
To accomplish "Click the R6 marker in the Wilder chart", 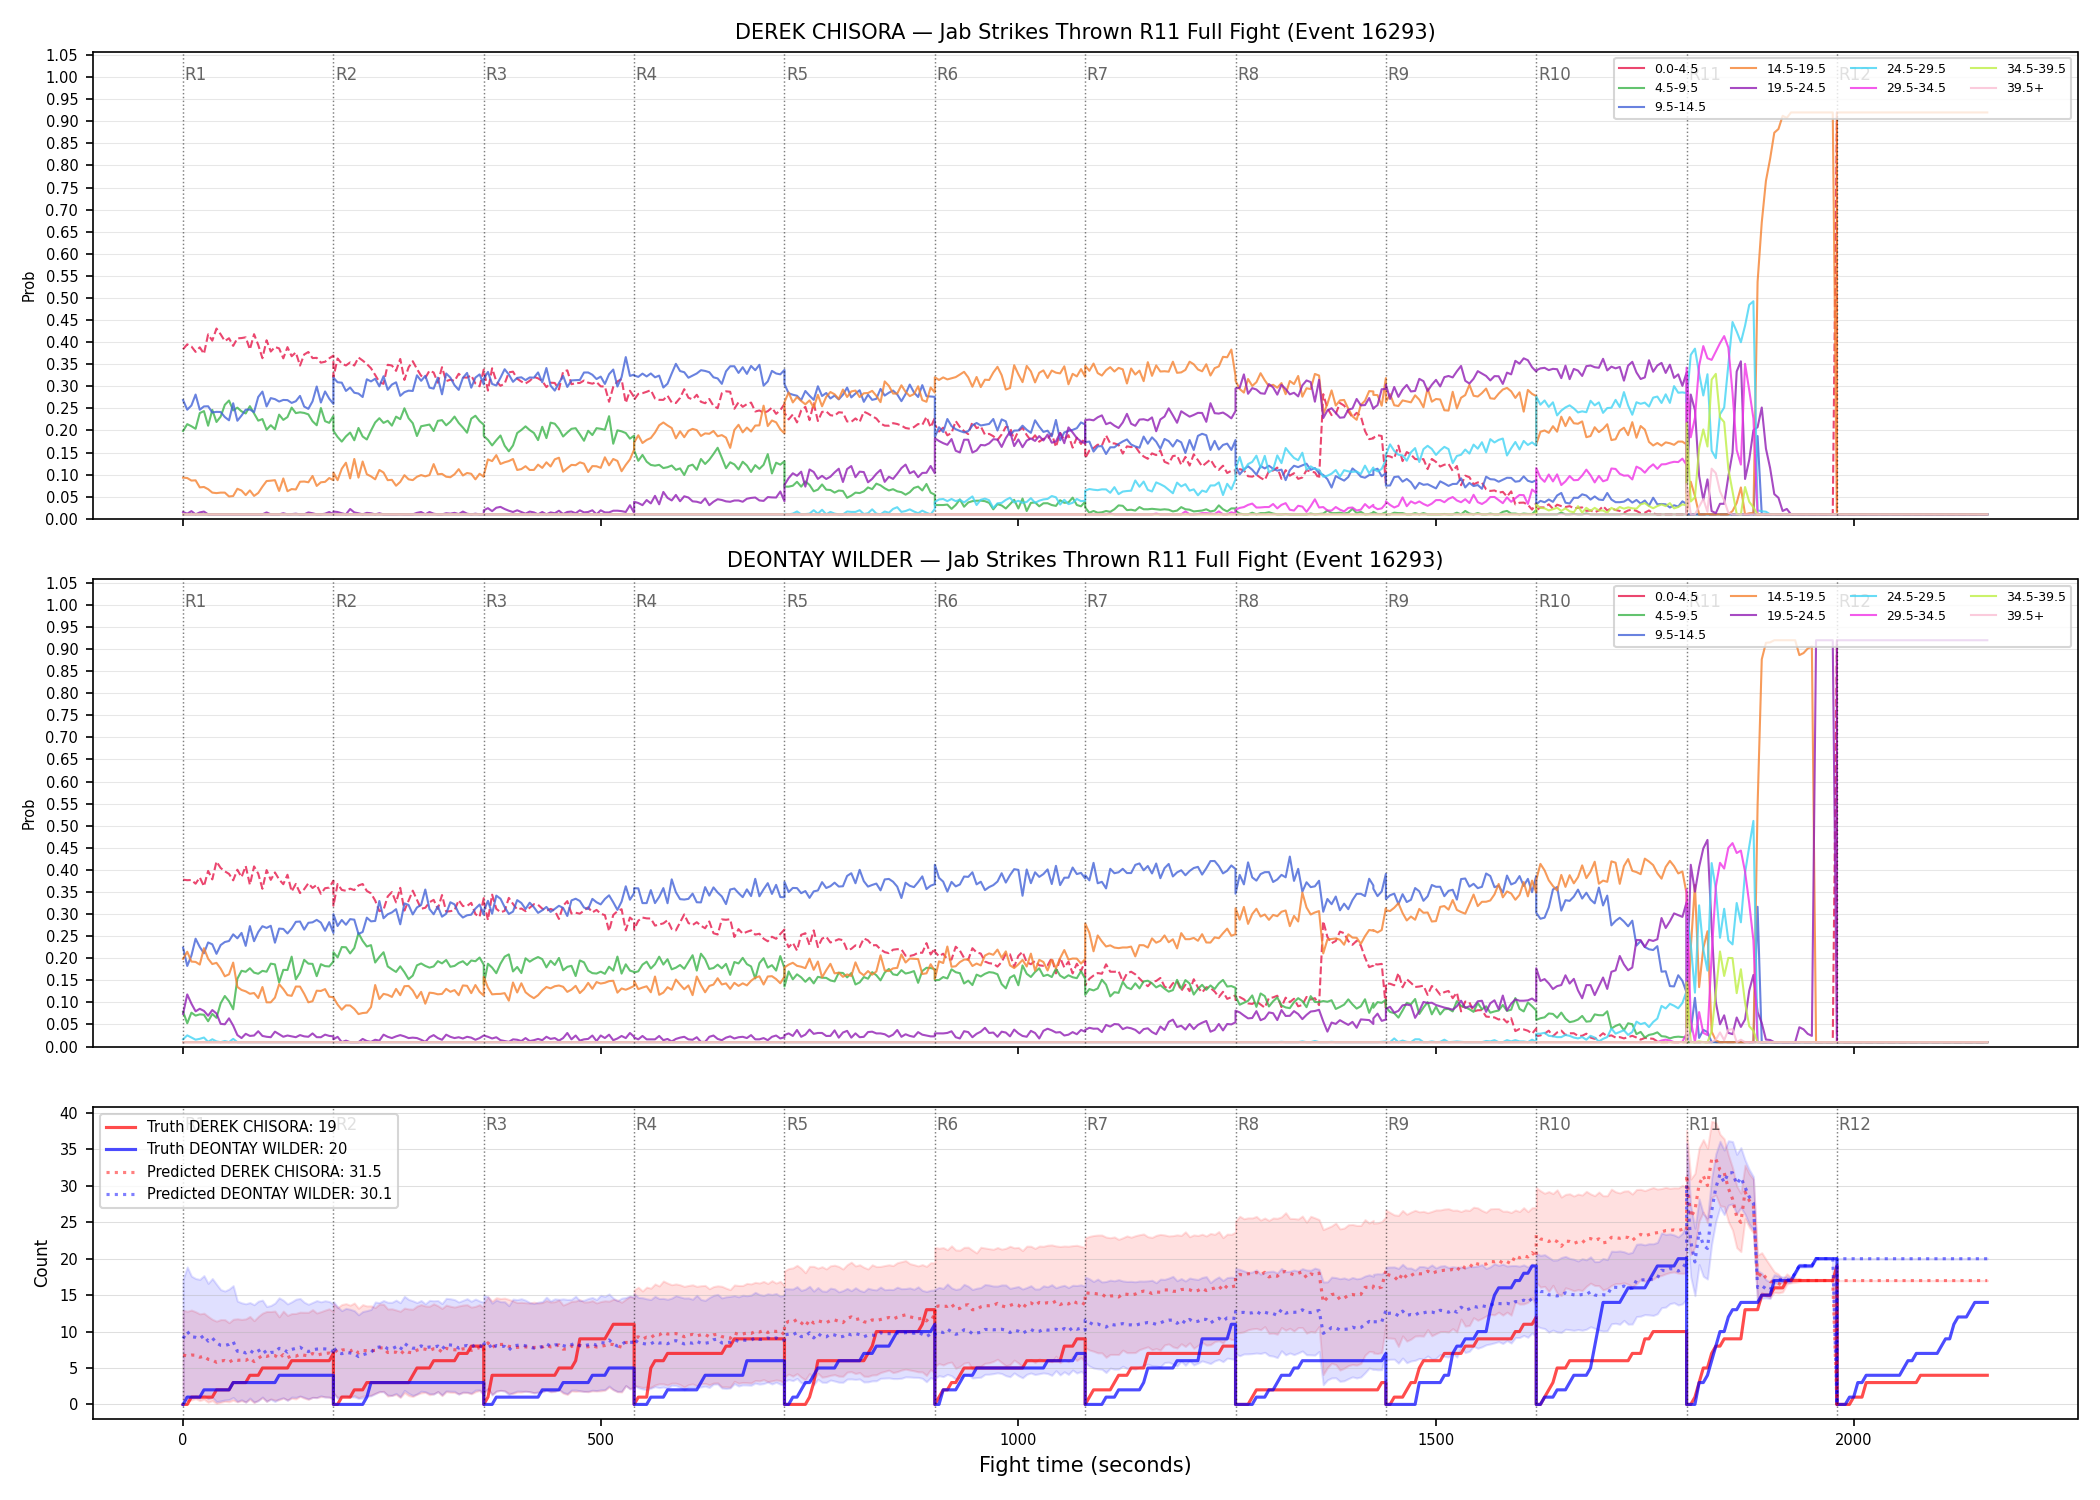I will click(947, 601).
